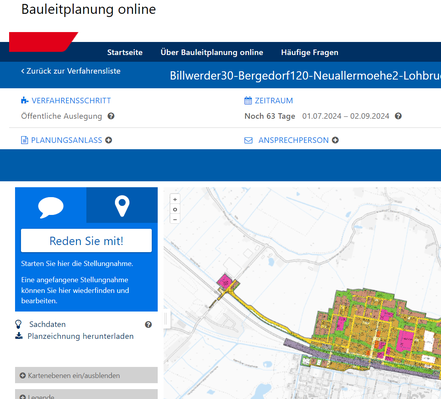
Task: Reset map zoom with circle button
Action: 175,209
